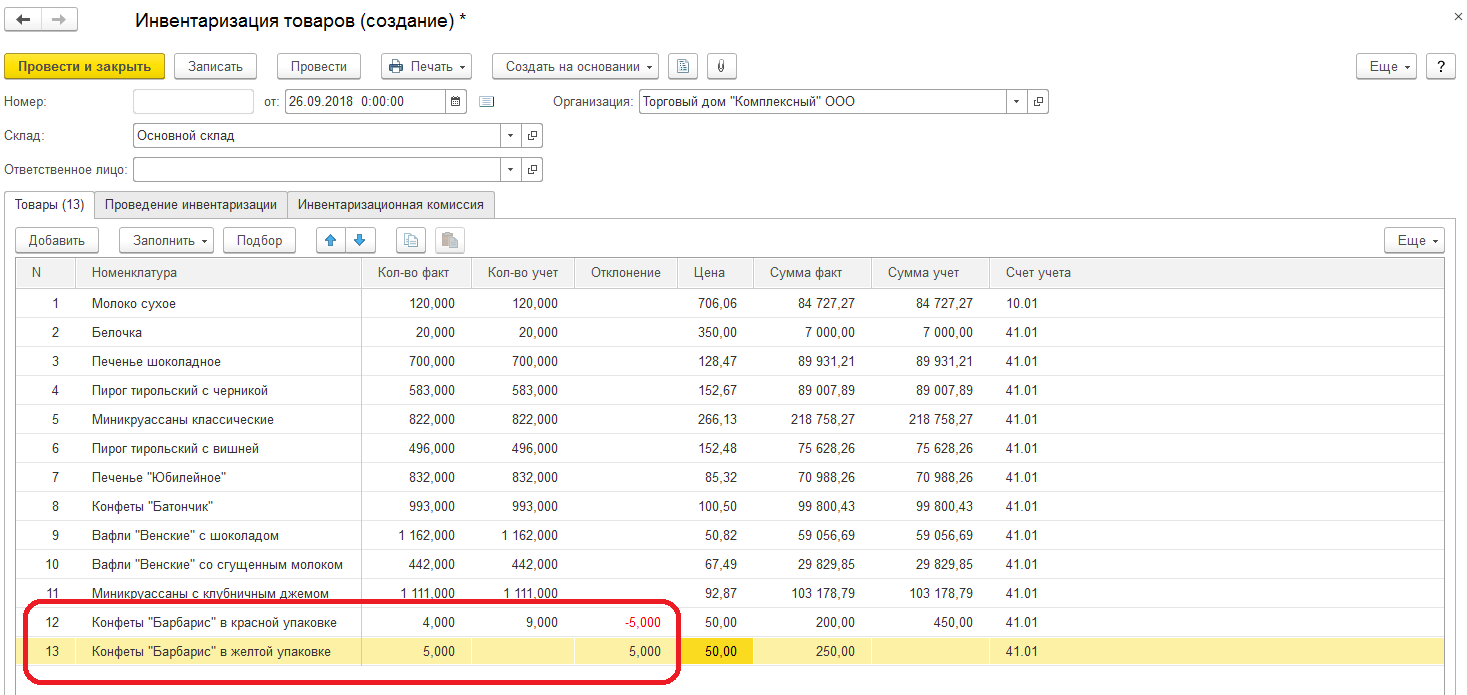Open the organization record for Торговый дом "Комплексный"
Viewport: 1467px width, 695px height.
click(1038, 102)
